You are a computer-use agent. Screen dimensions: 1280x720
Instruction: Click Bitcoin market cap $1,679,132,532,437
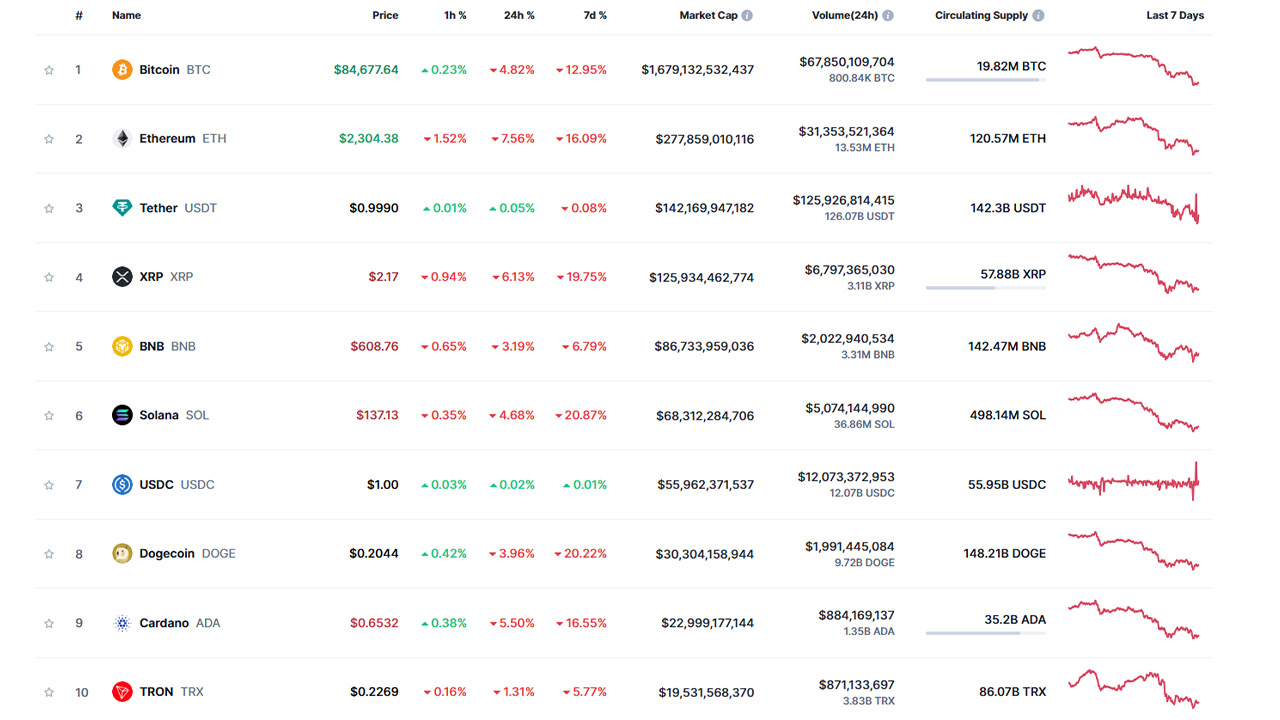coord(698,70)
